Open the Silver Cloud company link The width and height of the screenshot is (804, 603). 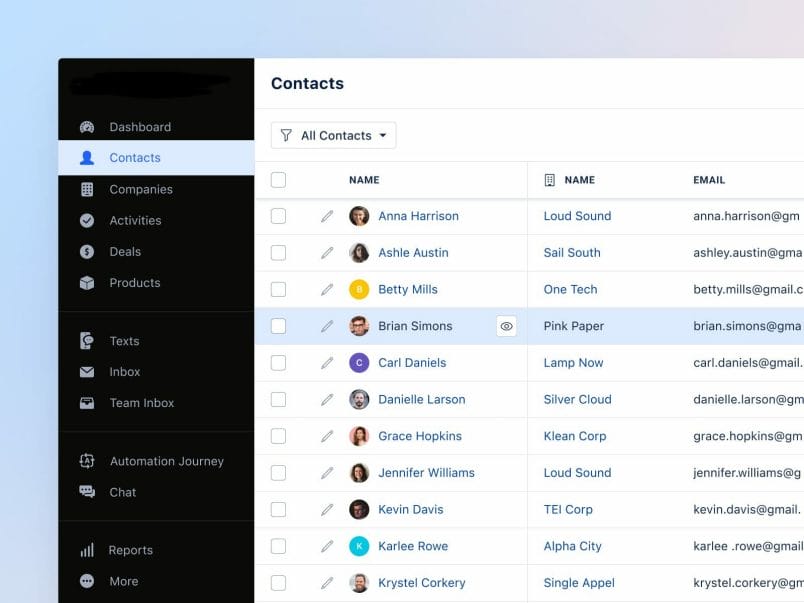[x=577, y=399]
